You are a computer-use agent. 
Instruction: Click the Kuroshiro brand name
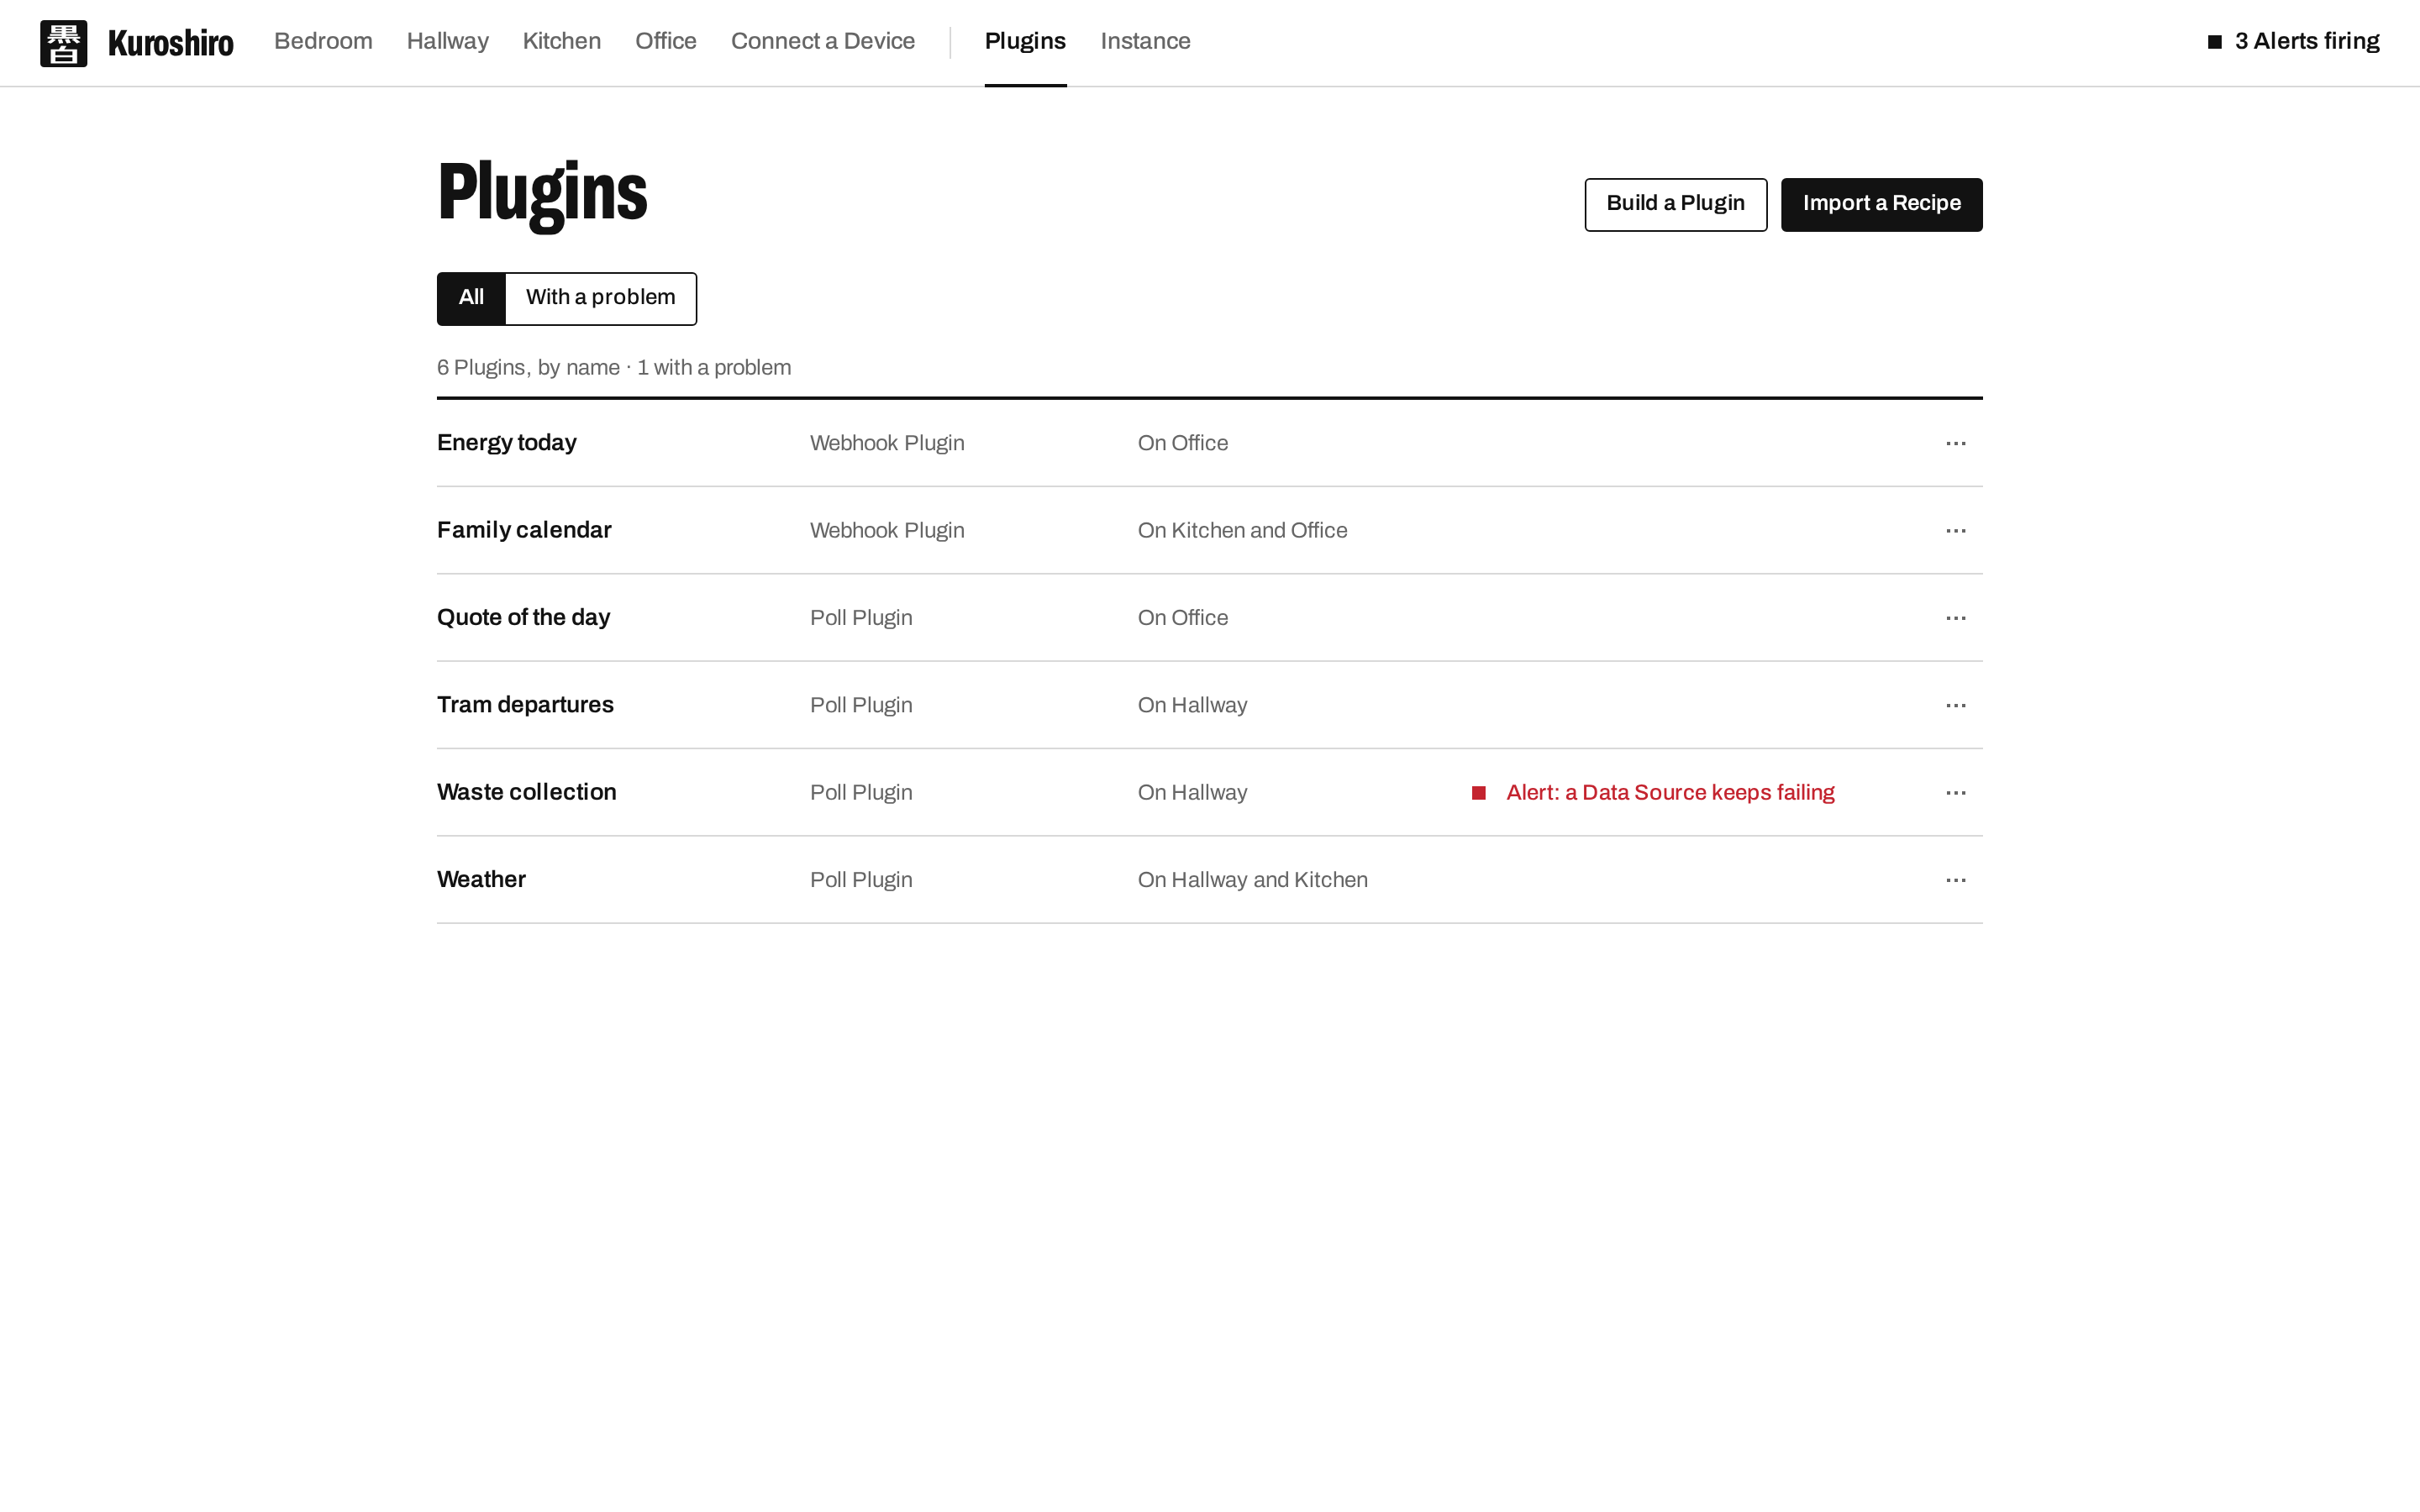[170, 43]
